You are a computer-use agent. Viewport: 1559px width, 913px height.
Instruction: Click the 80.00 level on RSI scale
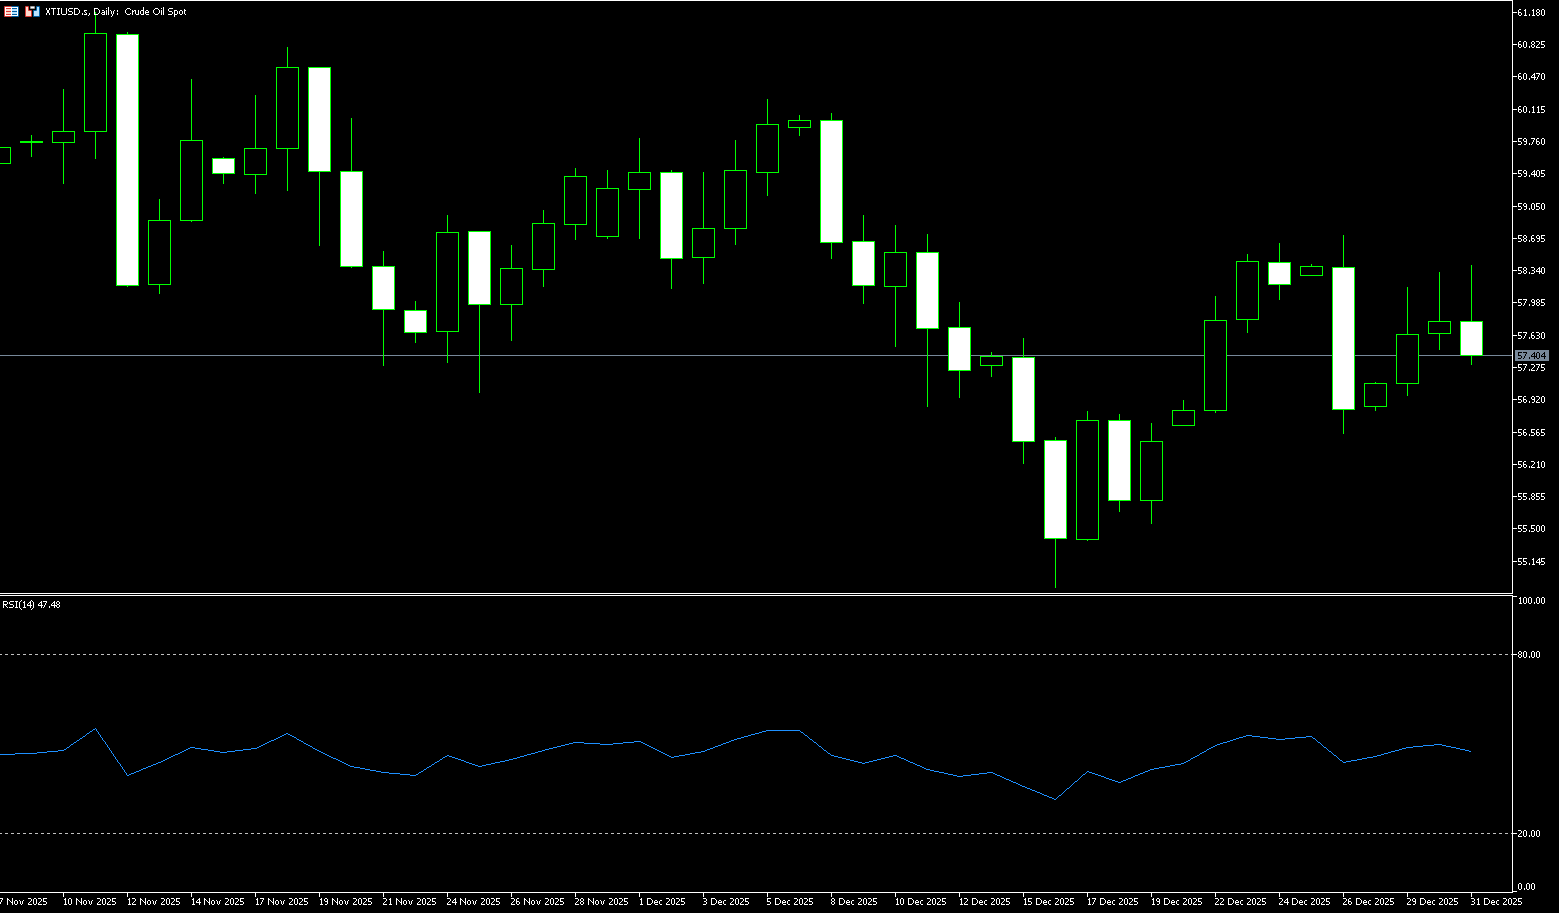pos(1528,655)
